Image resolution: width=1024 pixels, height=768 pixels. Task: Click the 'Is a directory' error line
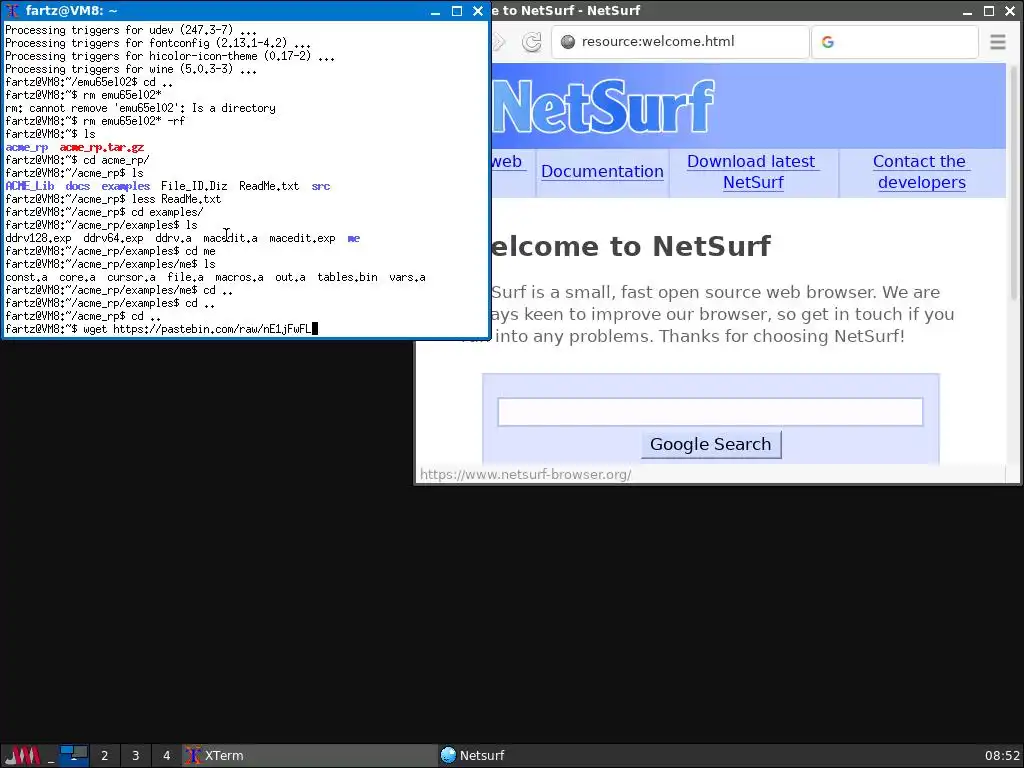[x=140, y=108]
